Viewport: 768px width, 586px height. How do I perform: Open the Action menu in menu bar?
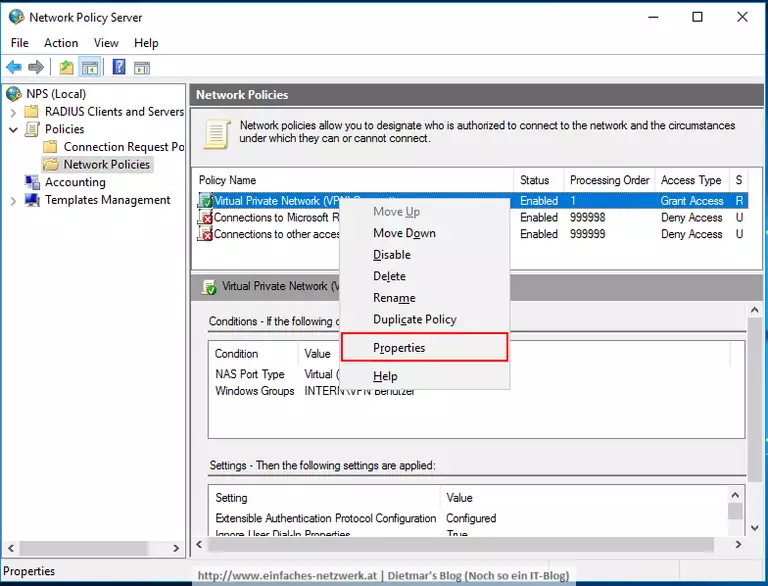coord(61,43)
